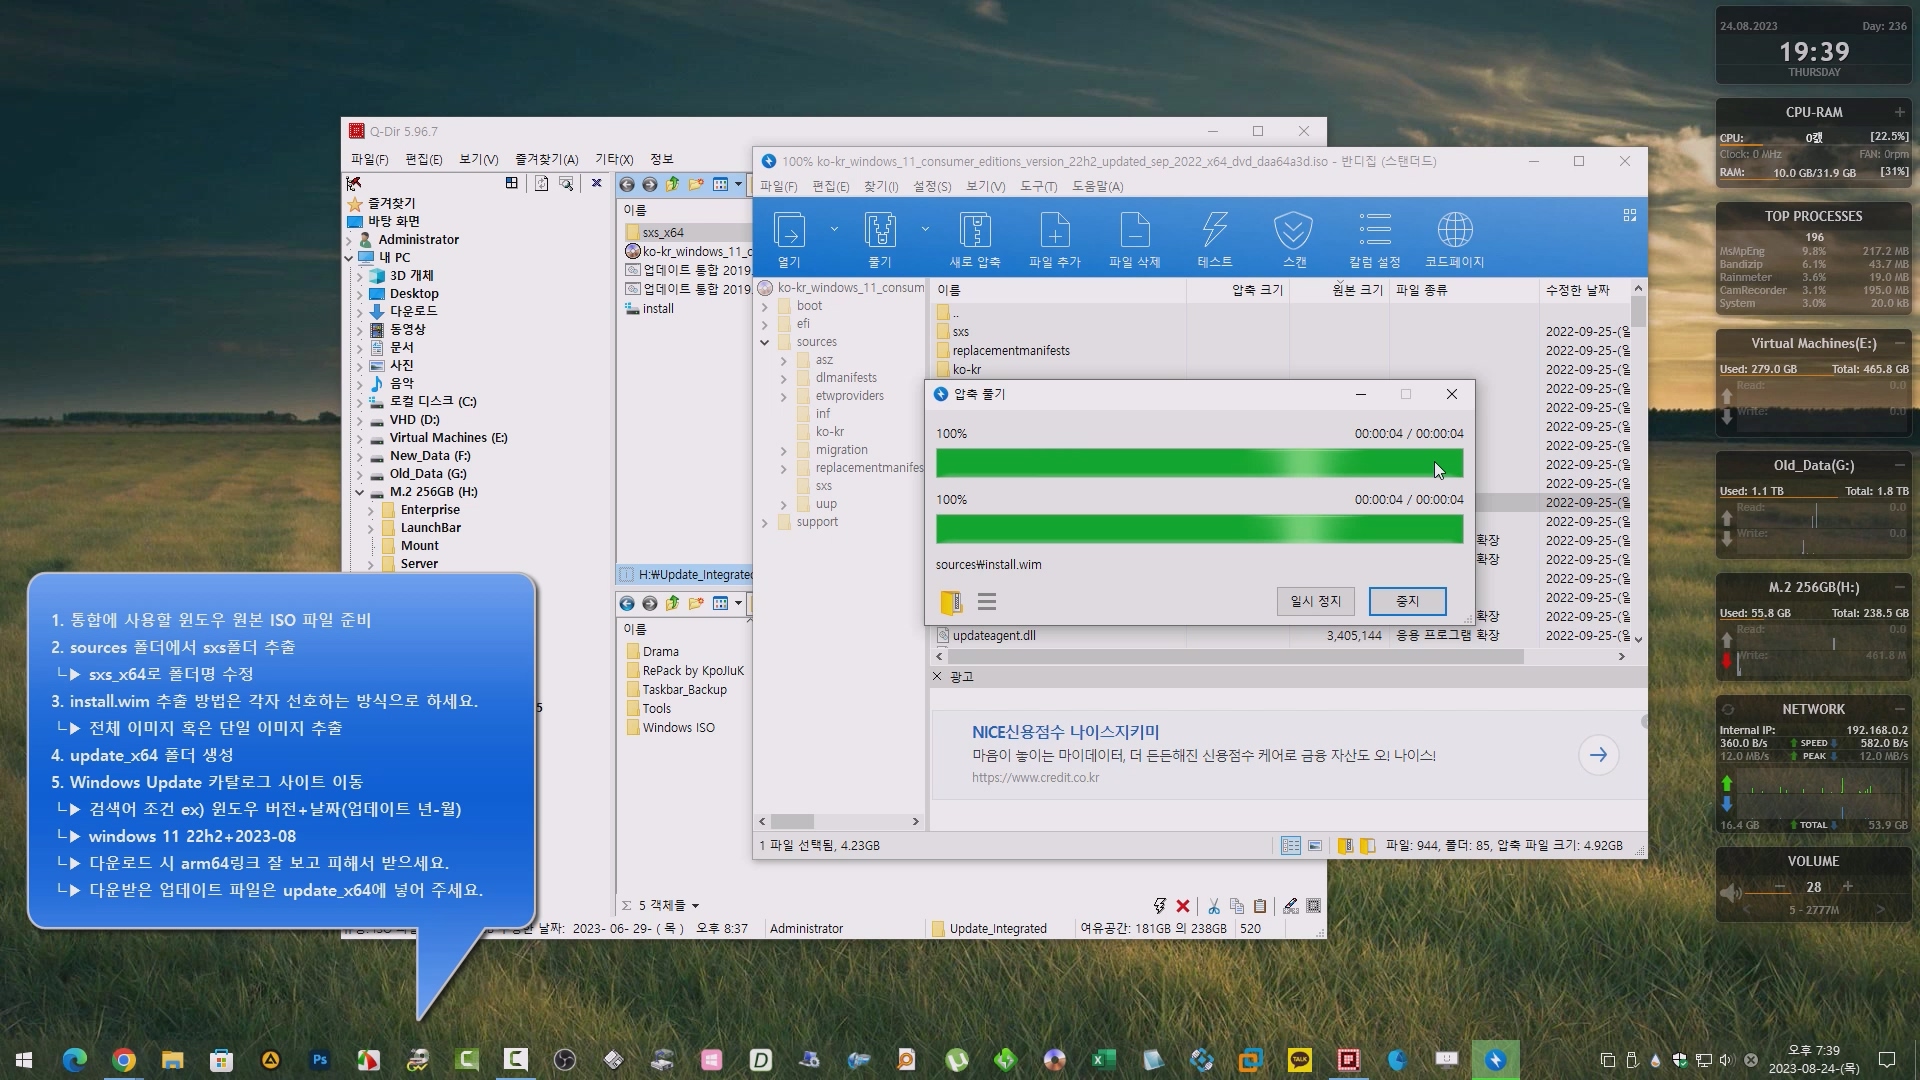Collapse M.2 256GB (H:) in Q-Dir tree
The height and width of the screenshot is (1080, 1920).
tap(359, 492)
